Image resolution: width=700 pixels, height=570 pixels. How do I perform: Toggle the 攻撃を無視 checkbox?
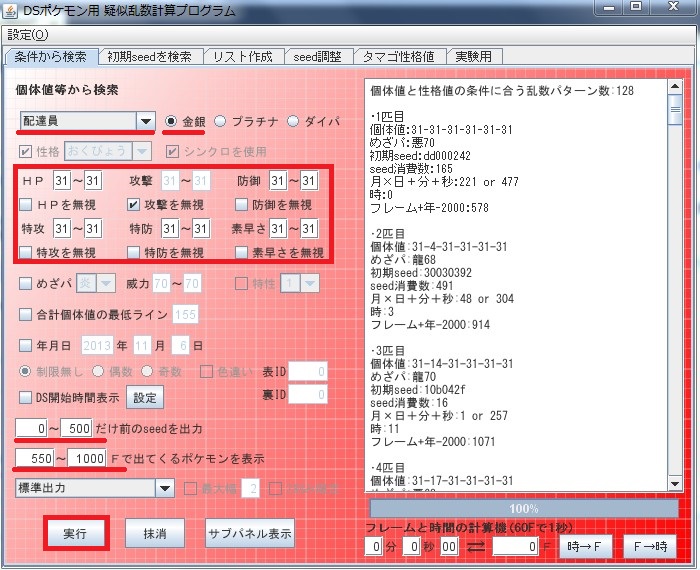coord(133,204)
